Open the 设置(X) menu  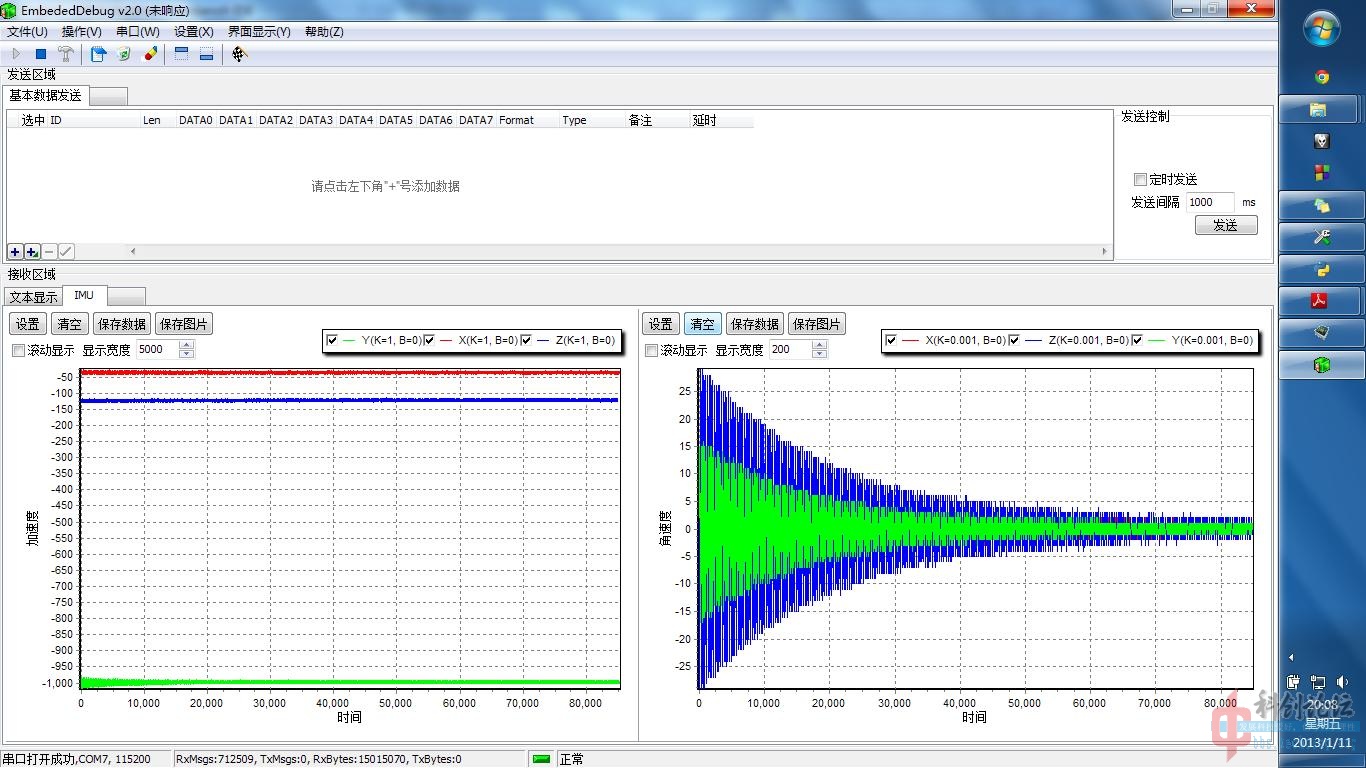coord(194,32)
